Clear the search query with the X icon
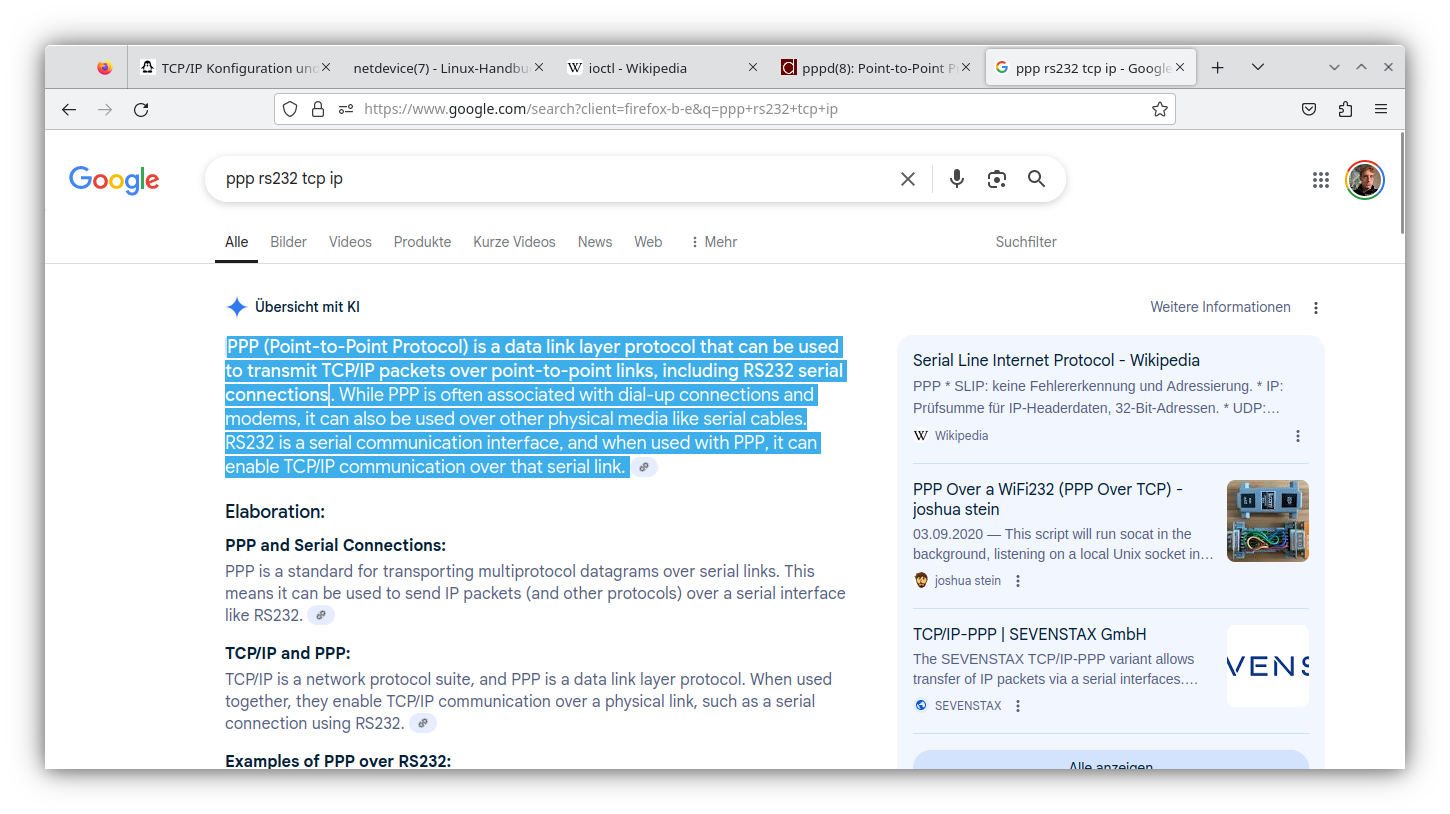 tap(907, 178)
